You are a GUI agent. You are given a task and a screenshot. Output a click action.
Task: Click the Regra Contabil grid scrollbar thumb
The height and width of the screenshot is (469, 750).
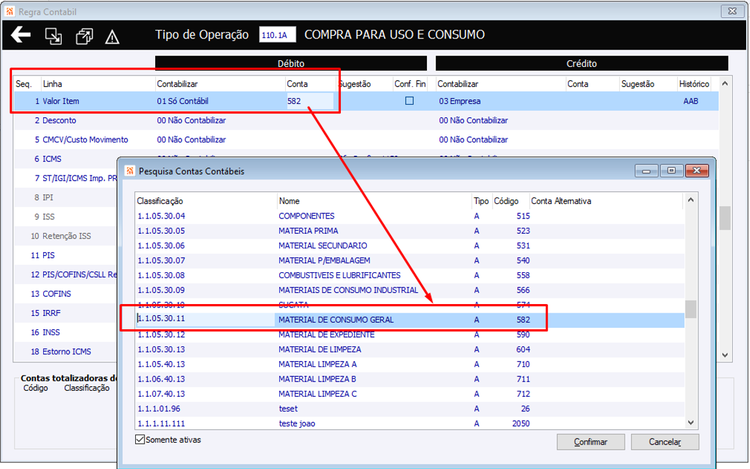[725, 218]
